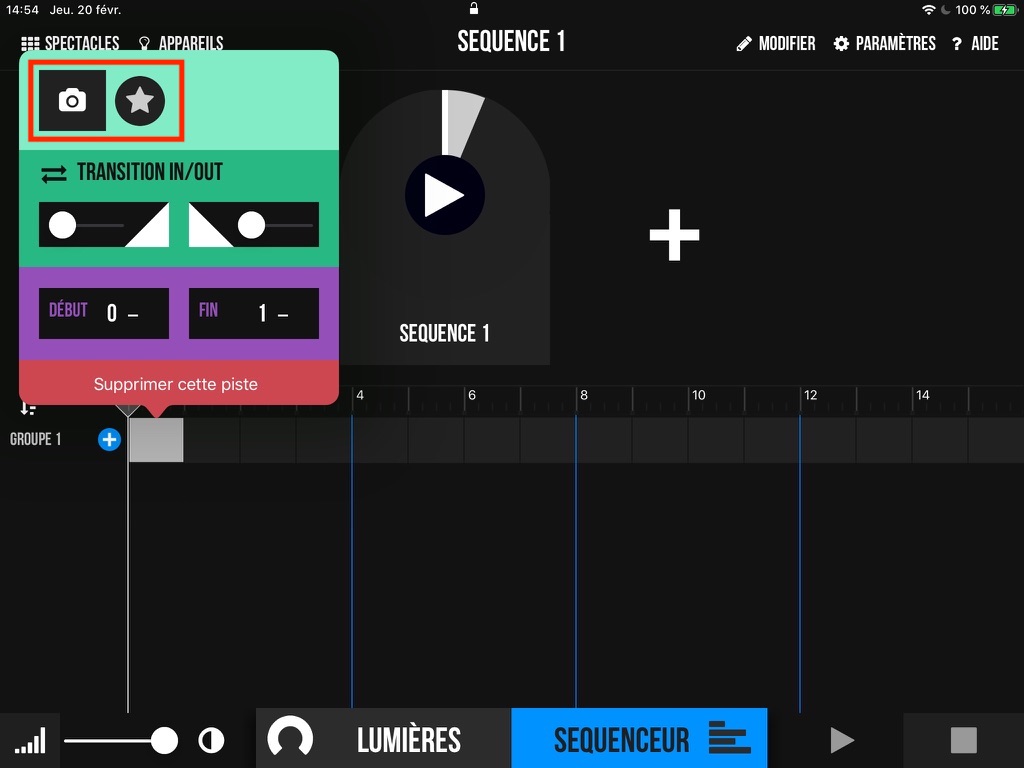Click the Transition In/Out swap arrows icon
The height and width of the screenshot is (768, 1024).
coord(54,174)
